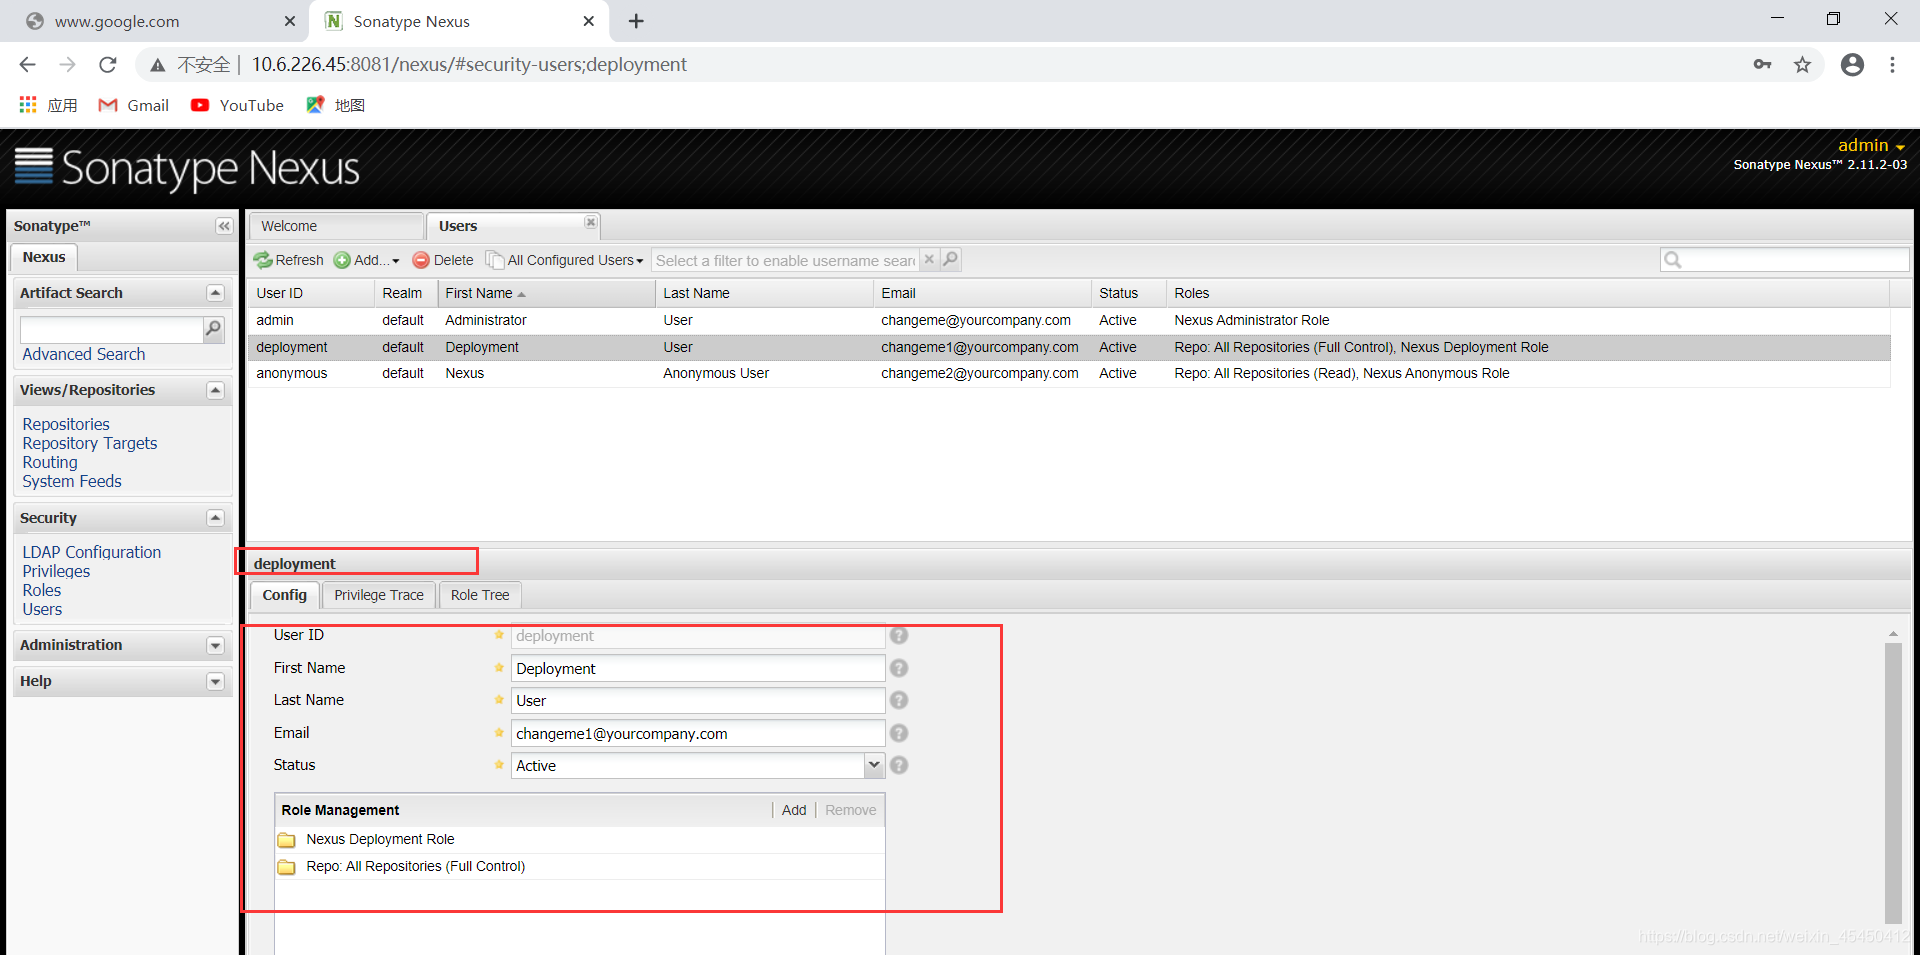Select Nexus Deployment Role entry
The width and height of the screenshot is (1920, 955).
pos(580,839)
